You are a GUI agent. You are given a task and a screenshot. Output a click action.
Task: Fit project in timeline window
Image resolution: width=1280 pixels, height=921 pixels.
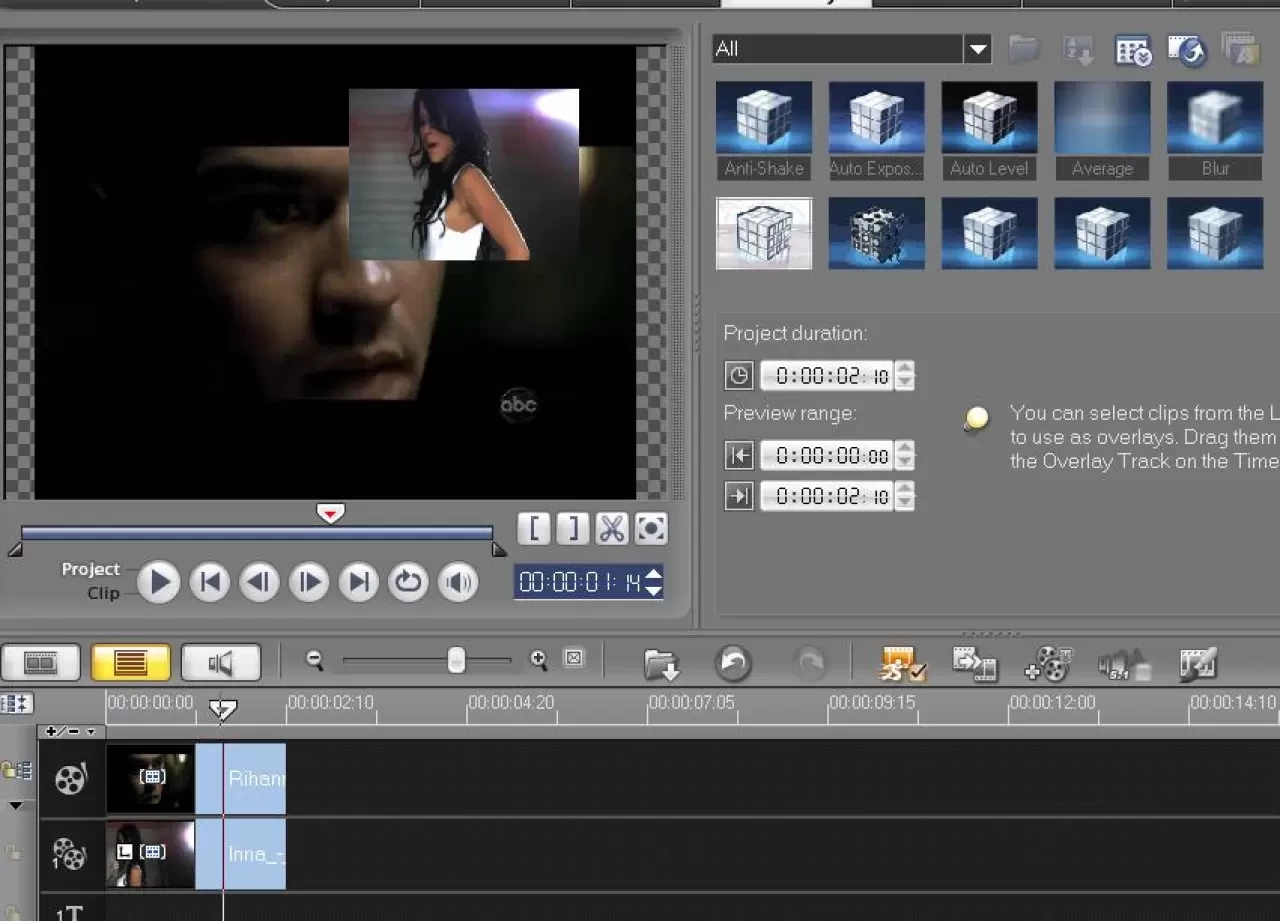coord(573,658)
